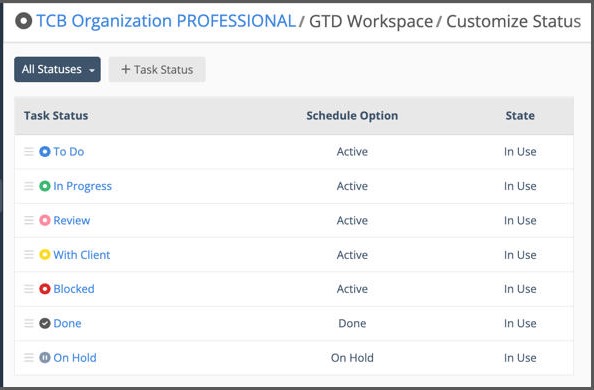
Task: Click In Use state in In Progress row
Action: [520, 186]
